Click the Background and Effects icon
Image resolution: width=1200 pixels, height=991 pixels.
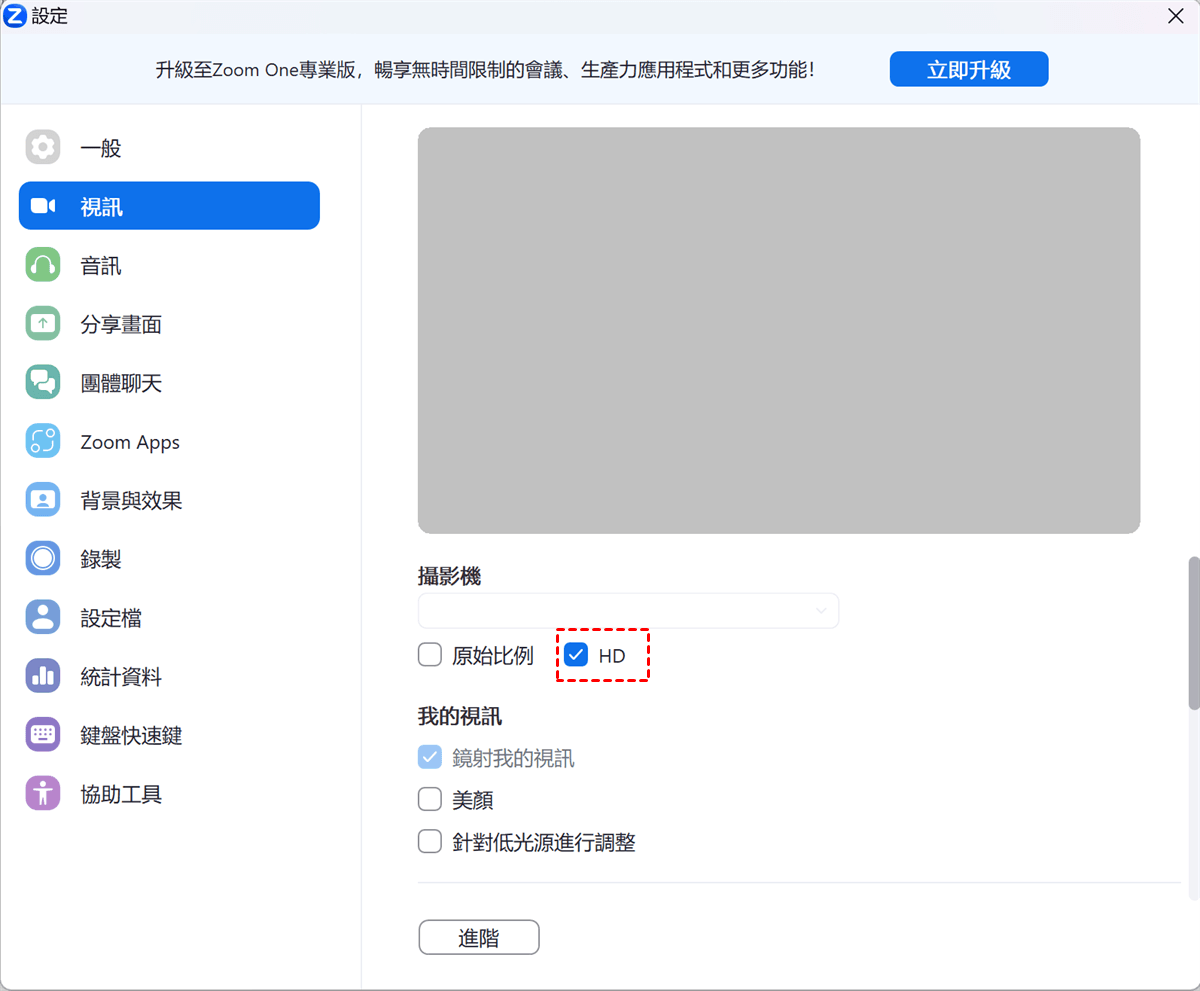coord(43,500)
